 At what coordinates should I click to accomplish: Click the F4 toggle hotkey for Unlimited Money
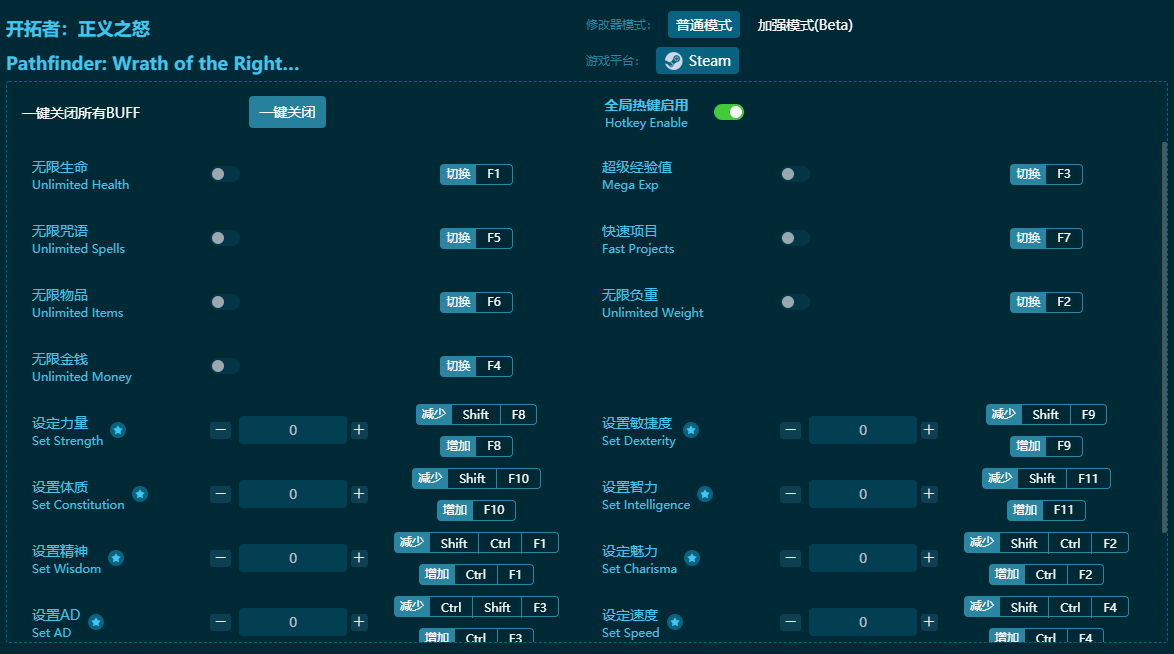(x=476, y=366)
